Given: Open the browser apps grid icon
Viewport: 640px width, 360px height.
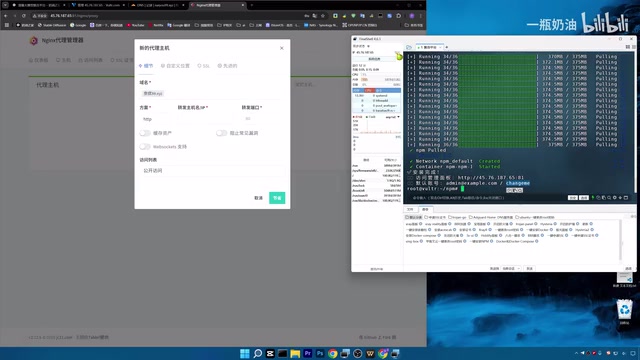Looking at the screenshot, I should coord(7,25).
